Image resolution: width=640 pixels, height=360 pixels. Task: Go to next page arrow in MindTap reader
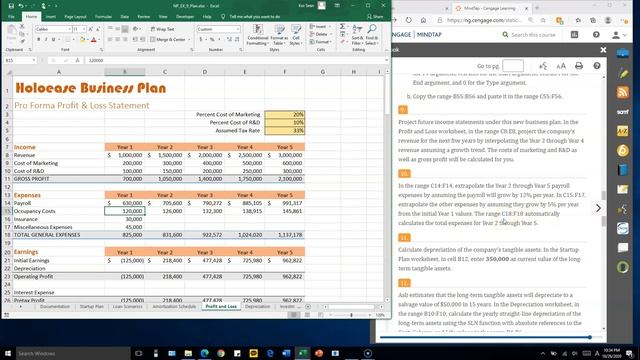[598, 208]
